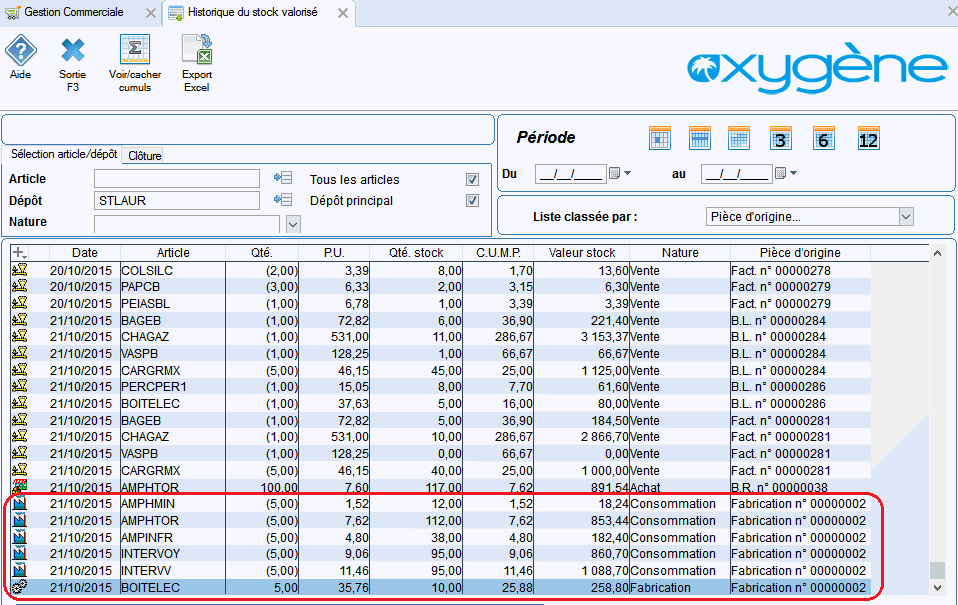Close the Historique du stock valorisé tab

tap(343, 13)
